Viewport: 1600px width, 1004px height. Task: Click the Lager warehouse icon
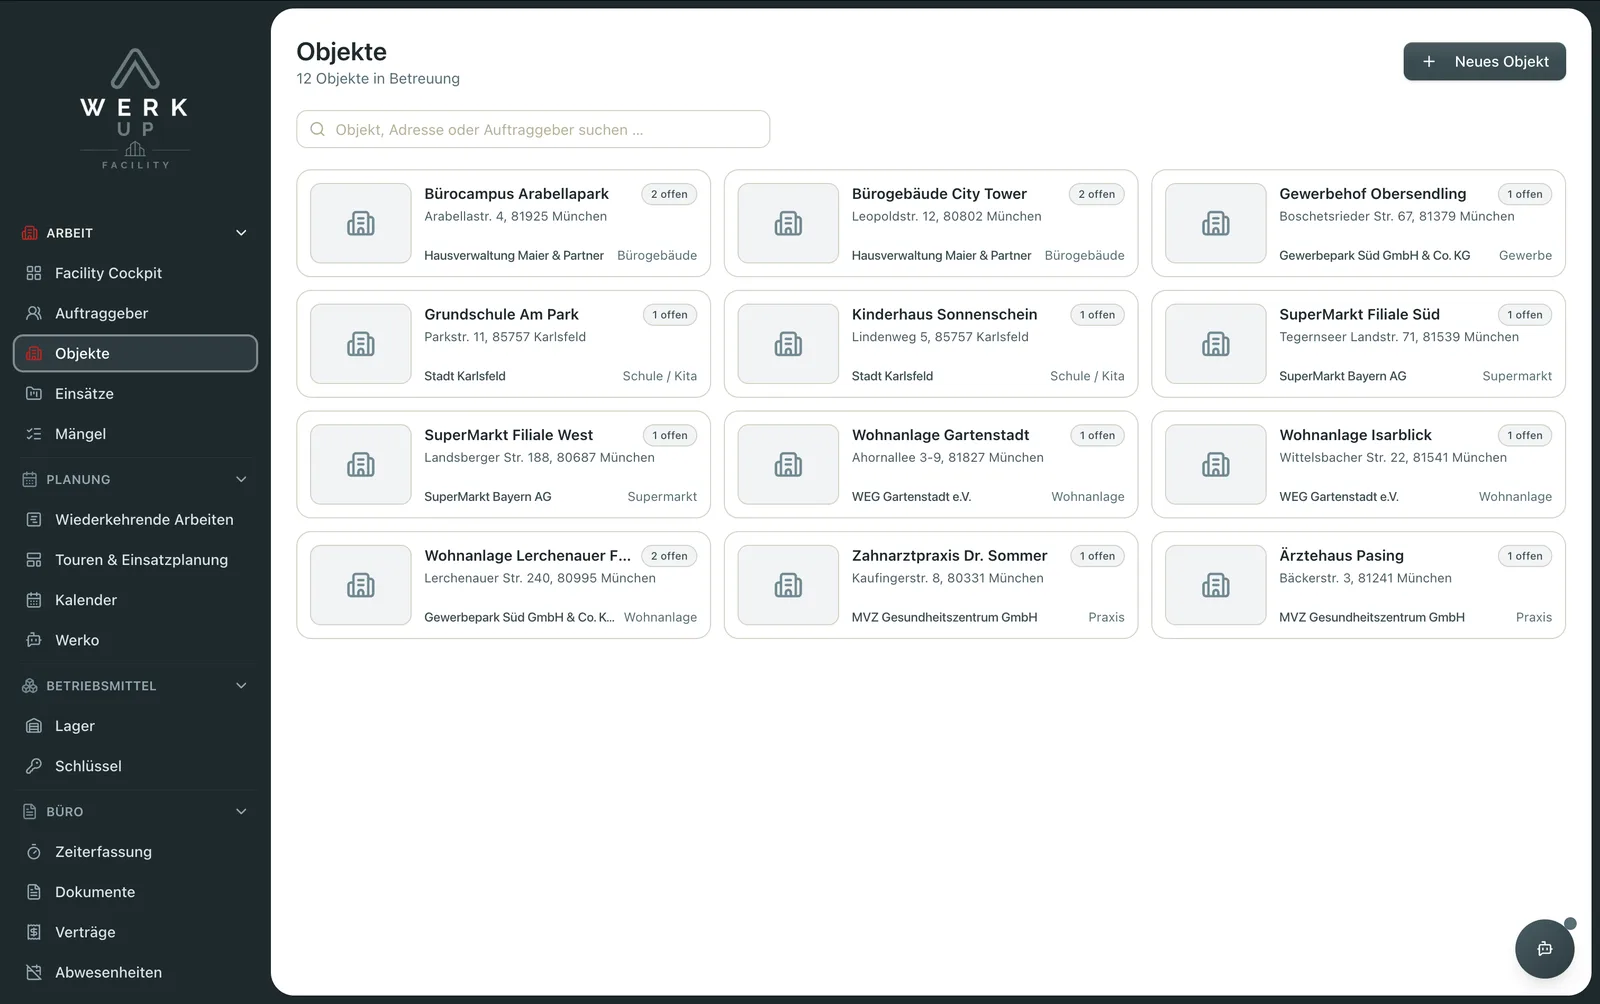pyautogui.click(x=34, y=726)
